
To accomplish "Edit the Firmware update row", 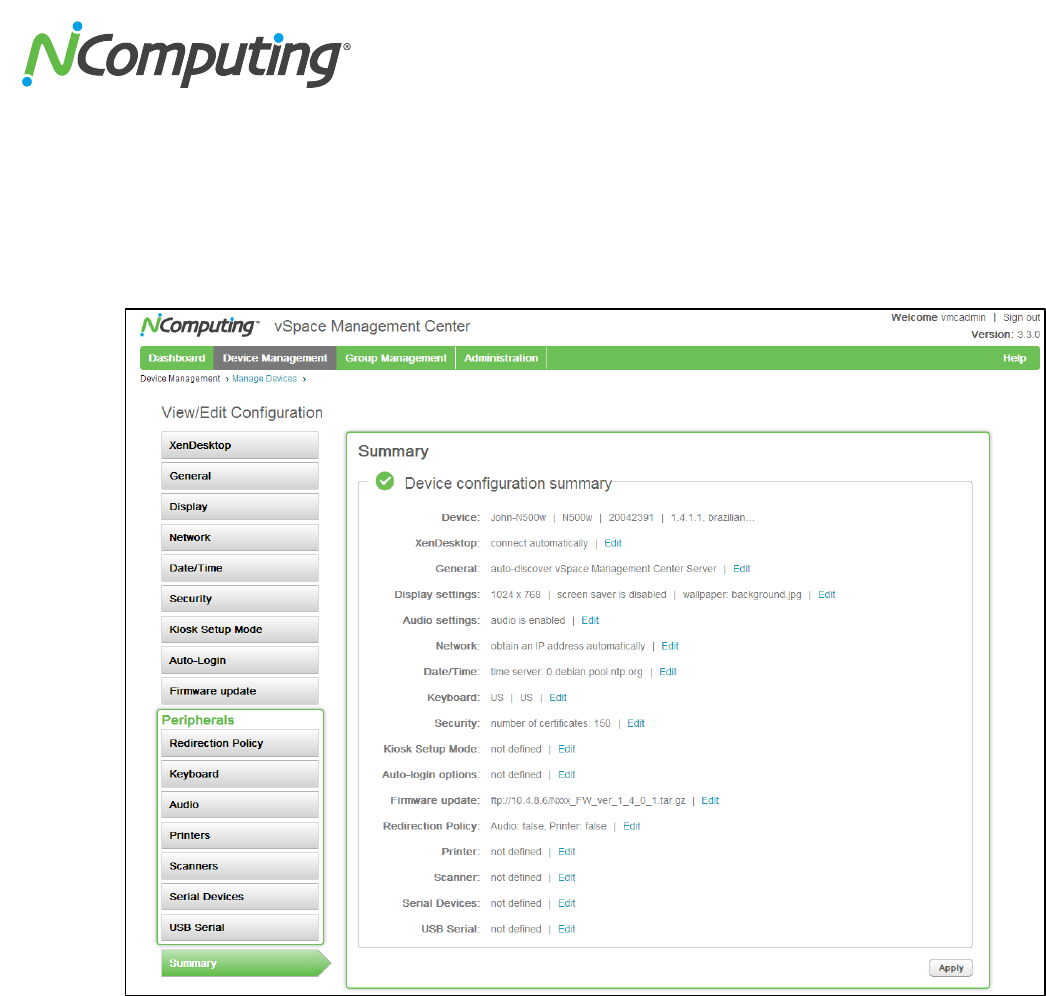I will pyautogui.click(x=710, y=801).
